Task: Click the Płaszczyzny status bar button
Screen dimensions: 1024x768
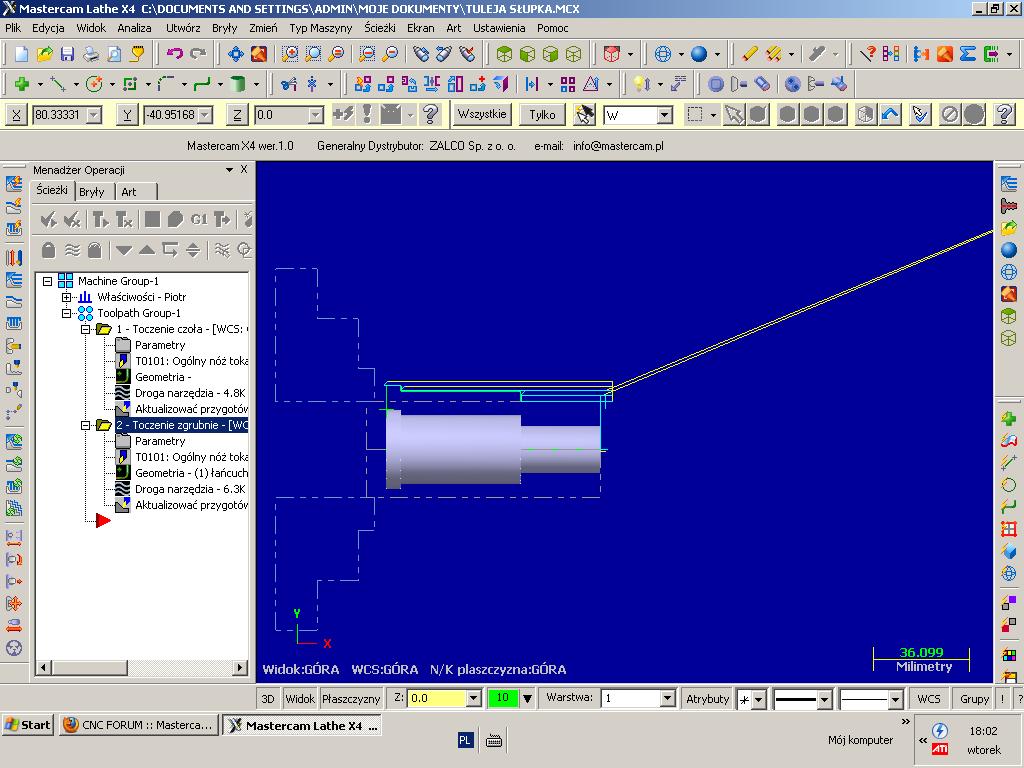Action: coord(351,698)
